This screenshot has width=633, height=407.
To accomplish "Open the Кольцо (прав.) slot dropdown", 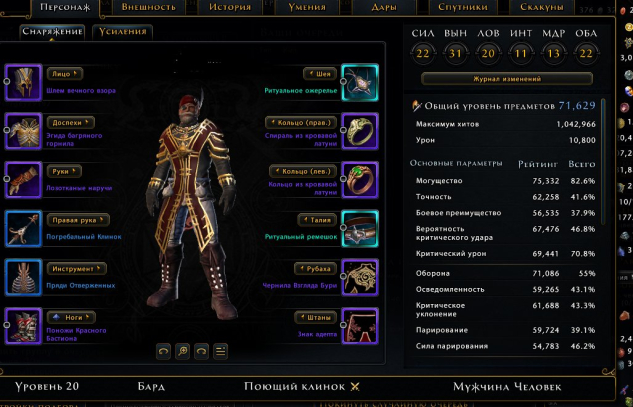I will pos(301,122).
